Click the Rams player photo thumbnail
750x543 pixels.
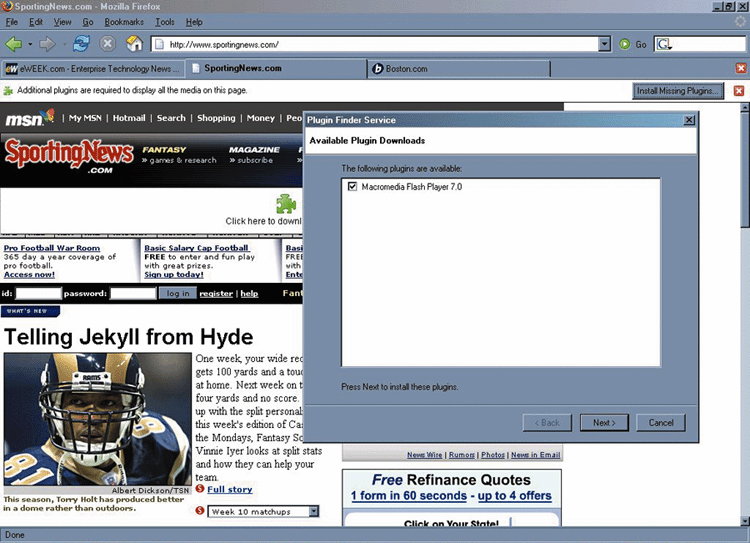tap(98, 419)
